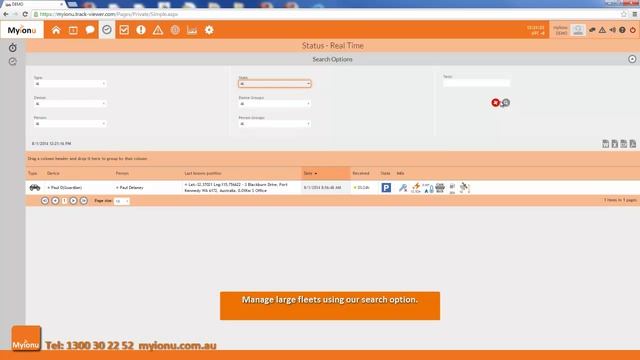Viewport: 640px width, 360px height.
Task: Click the Paul Delaney person cell
Action: pos(130,188)
